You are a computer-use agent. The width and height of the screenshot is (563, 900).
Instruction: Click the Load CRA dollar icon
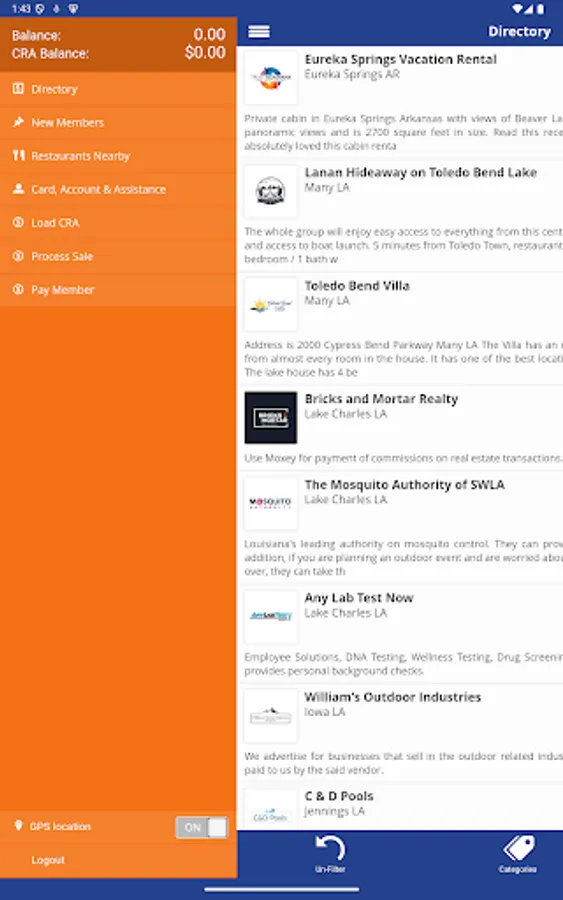click(x=18, y=222)
